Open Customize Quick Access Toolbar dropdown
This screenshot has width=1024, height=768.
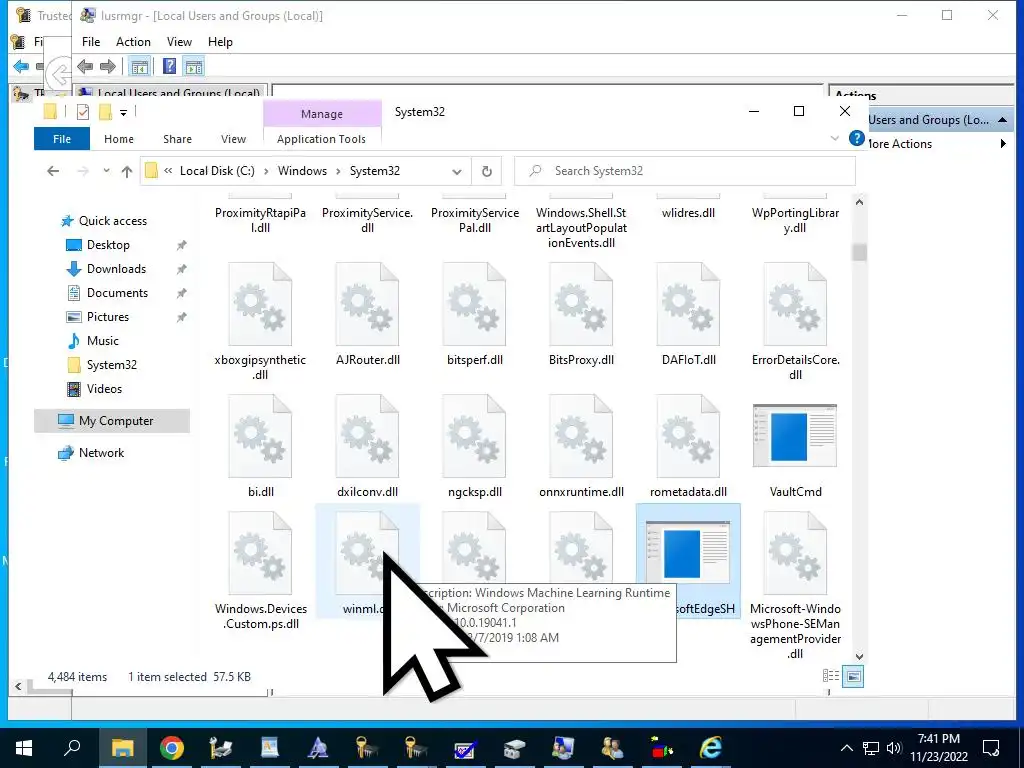coord(123,113)
